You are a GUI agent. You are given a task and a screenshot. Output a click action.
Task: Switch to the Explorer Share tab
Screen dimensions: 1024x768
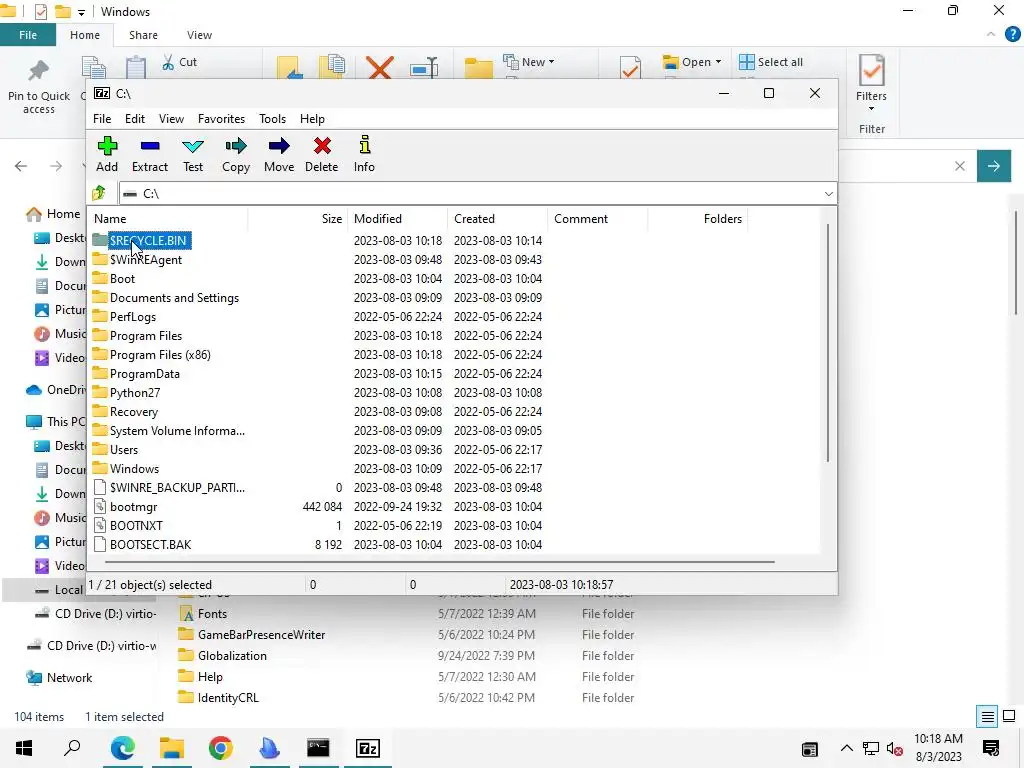143,35
